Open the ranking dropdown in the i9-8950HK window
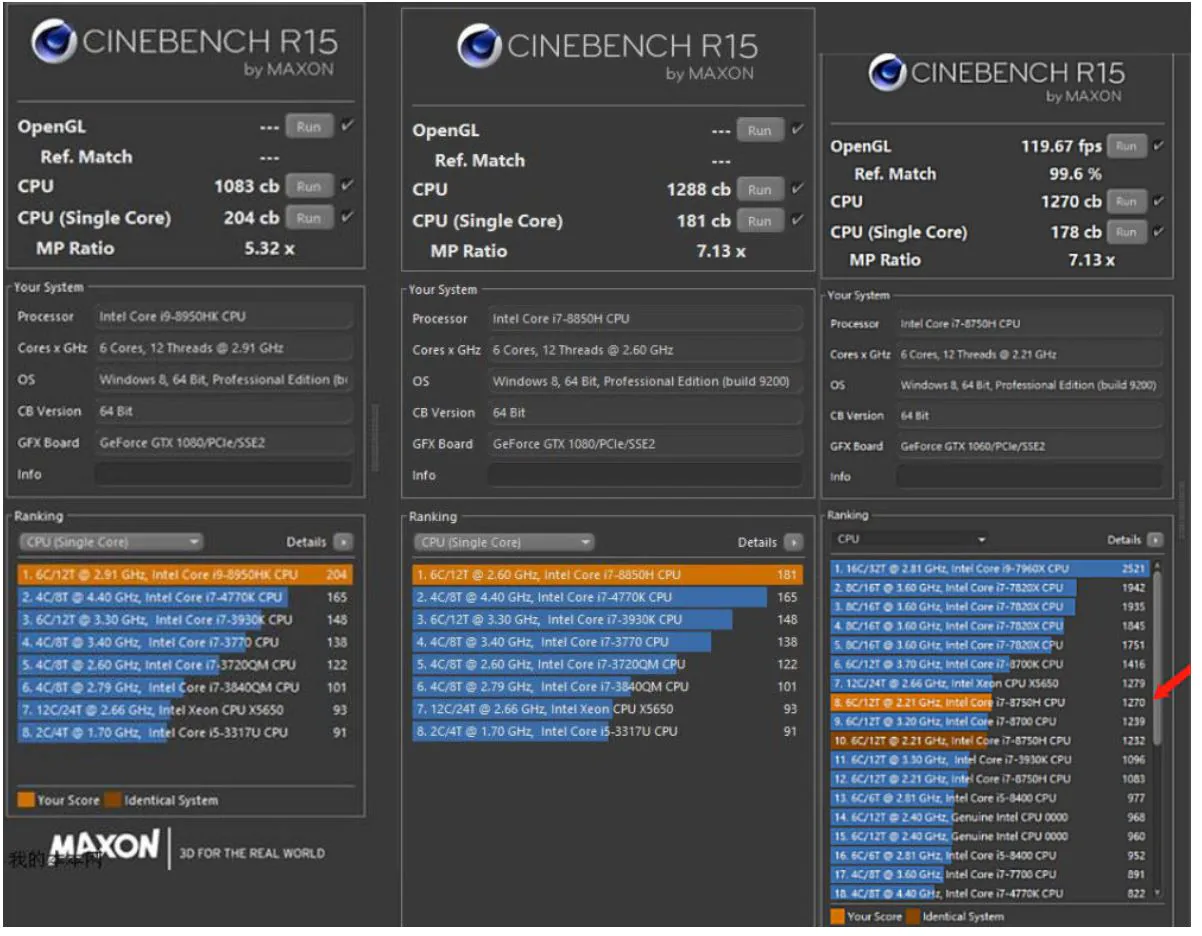The height and width of the screenshot is (936, 1202). (x=111, y=542)
